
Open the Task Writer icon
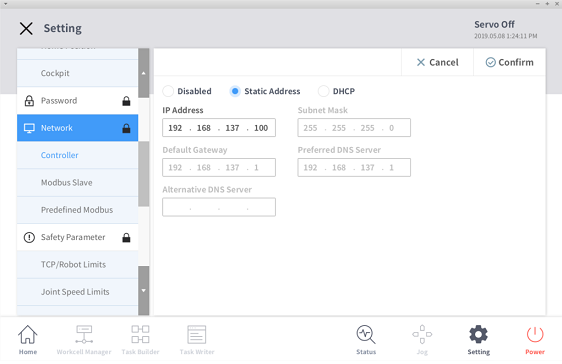coord(197,335)
